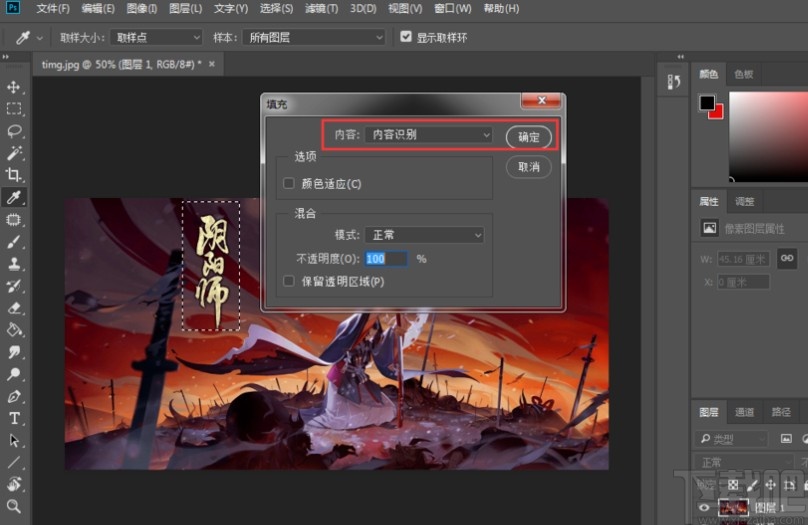Open the 视图(V) menu
Screen dimensions: 808x525
(x=405, y=9)
